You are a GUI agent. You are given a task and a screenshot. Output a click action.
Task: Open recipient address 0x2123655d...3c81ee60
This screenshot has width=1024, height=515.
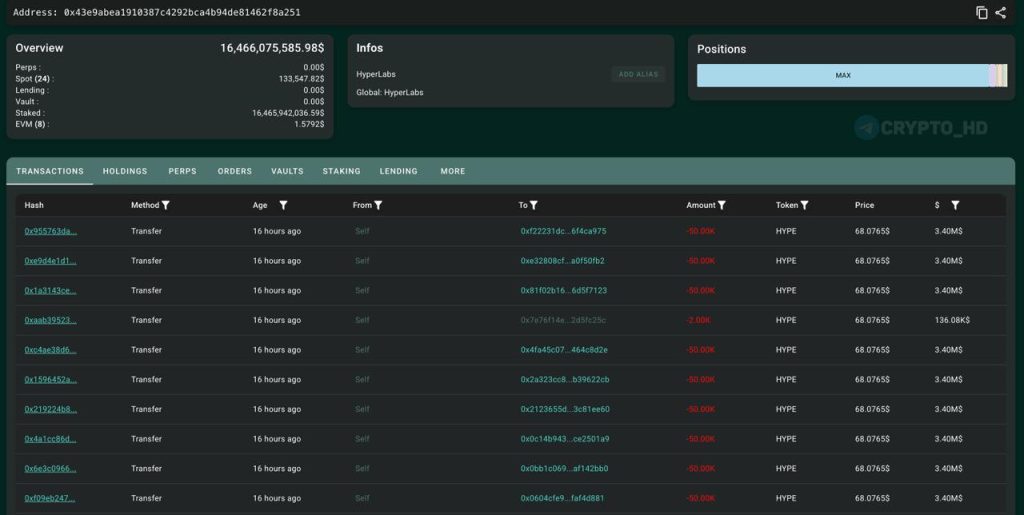click(565, 409)
